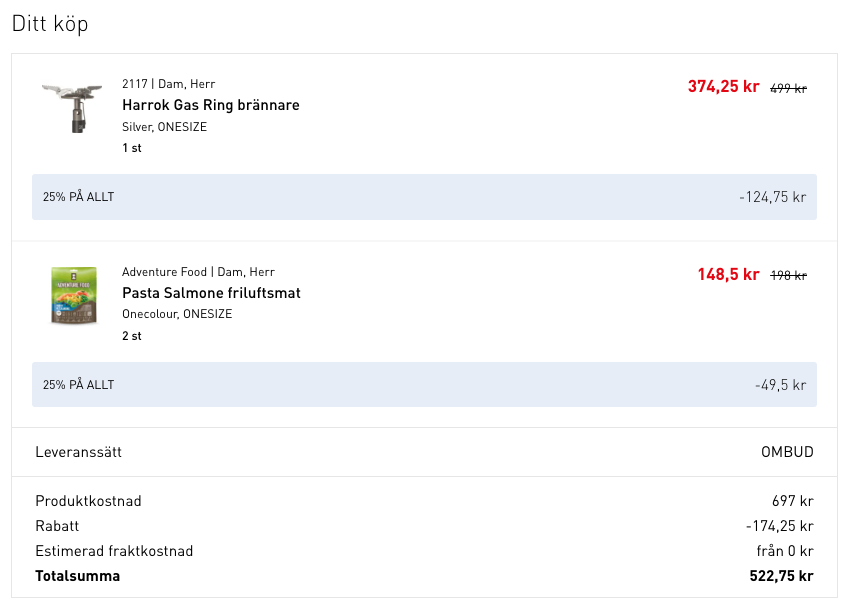Click the OMBUD delivery option
Image resolution: width=849 pixels, height=608 pixels.
(x=787, y=452)
